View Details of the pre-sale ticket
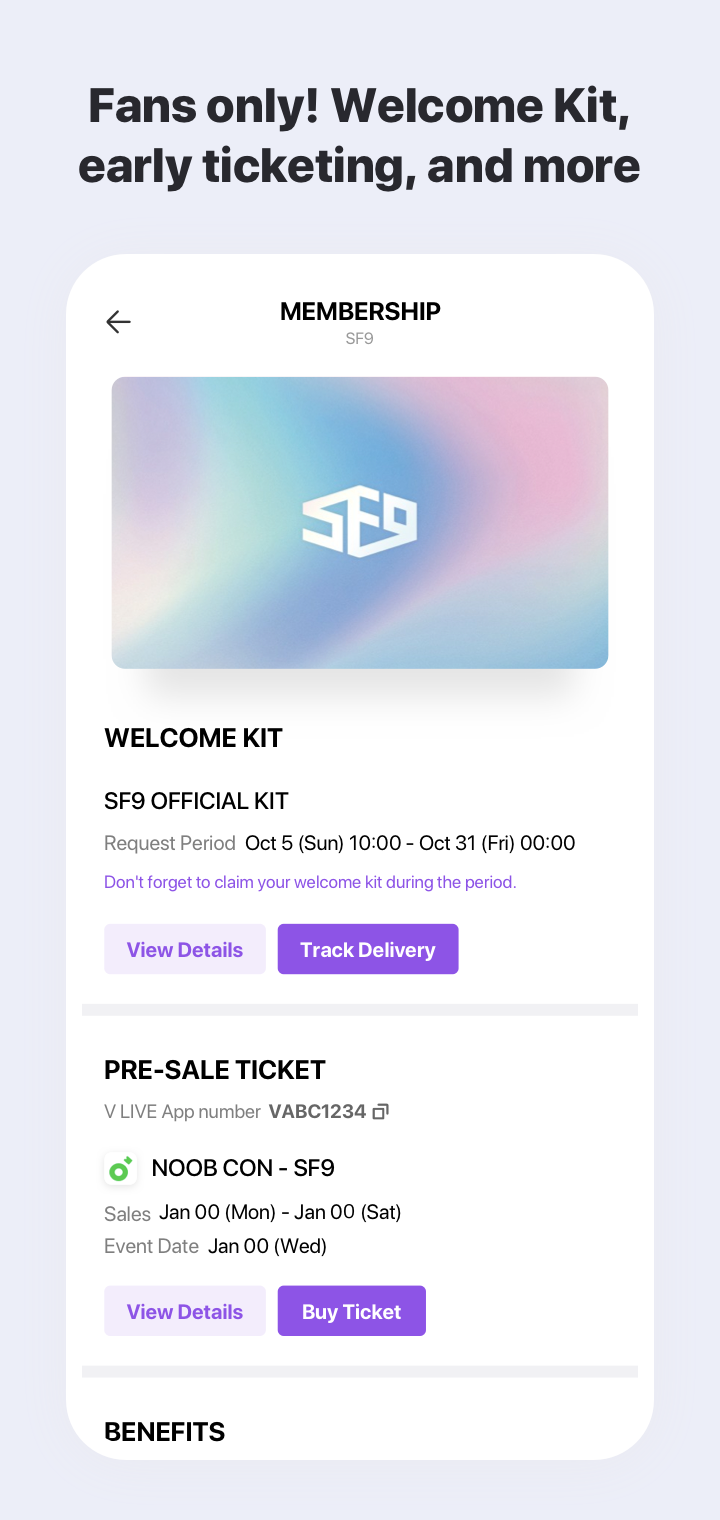 [x=185, y=1311]
